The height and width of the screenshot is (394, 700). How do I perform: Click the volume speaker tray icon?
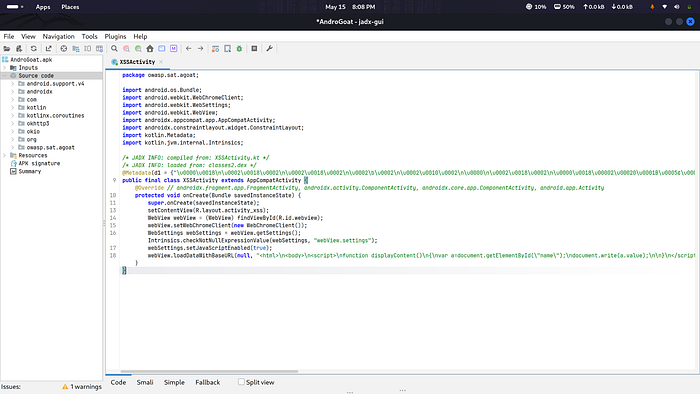[677, 7]
